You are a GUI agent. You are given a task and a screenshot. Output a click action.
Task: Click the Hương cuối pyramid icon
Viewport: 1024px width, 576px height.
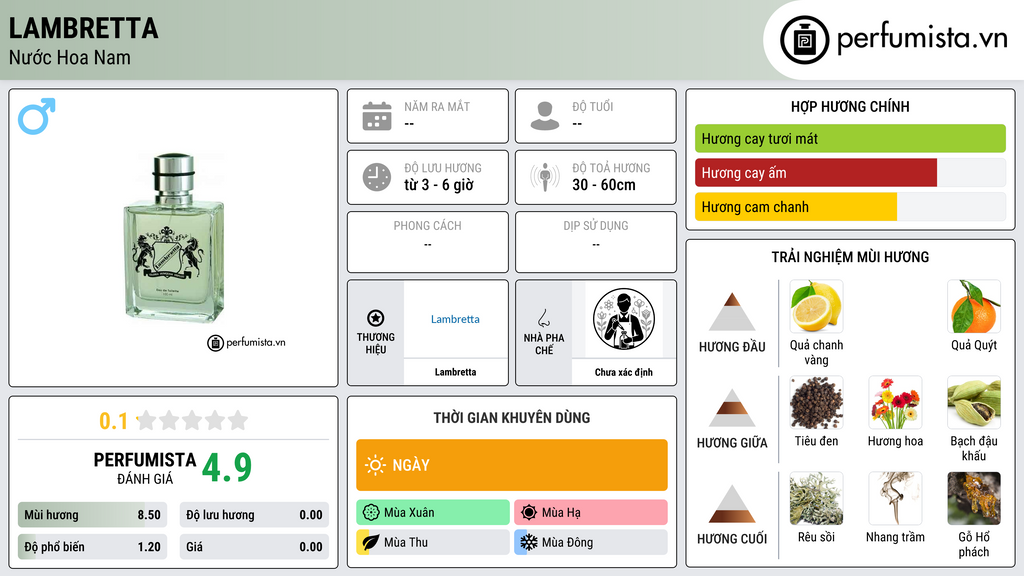pos(732,504)
